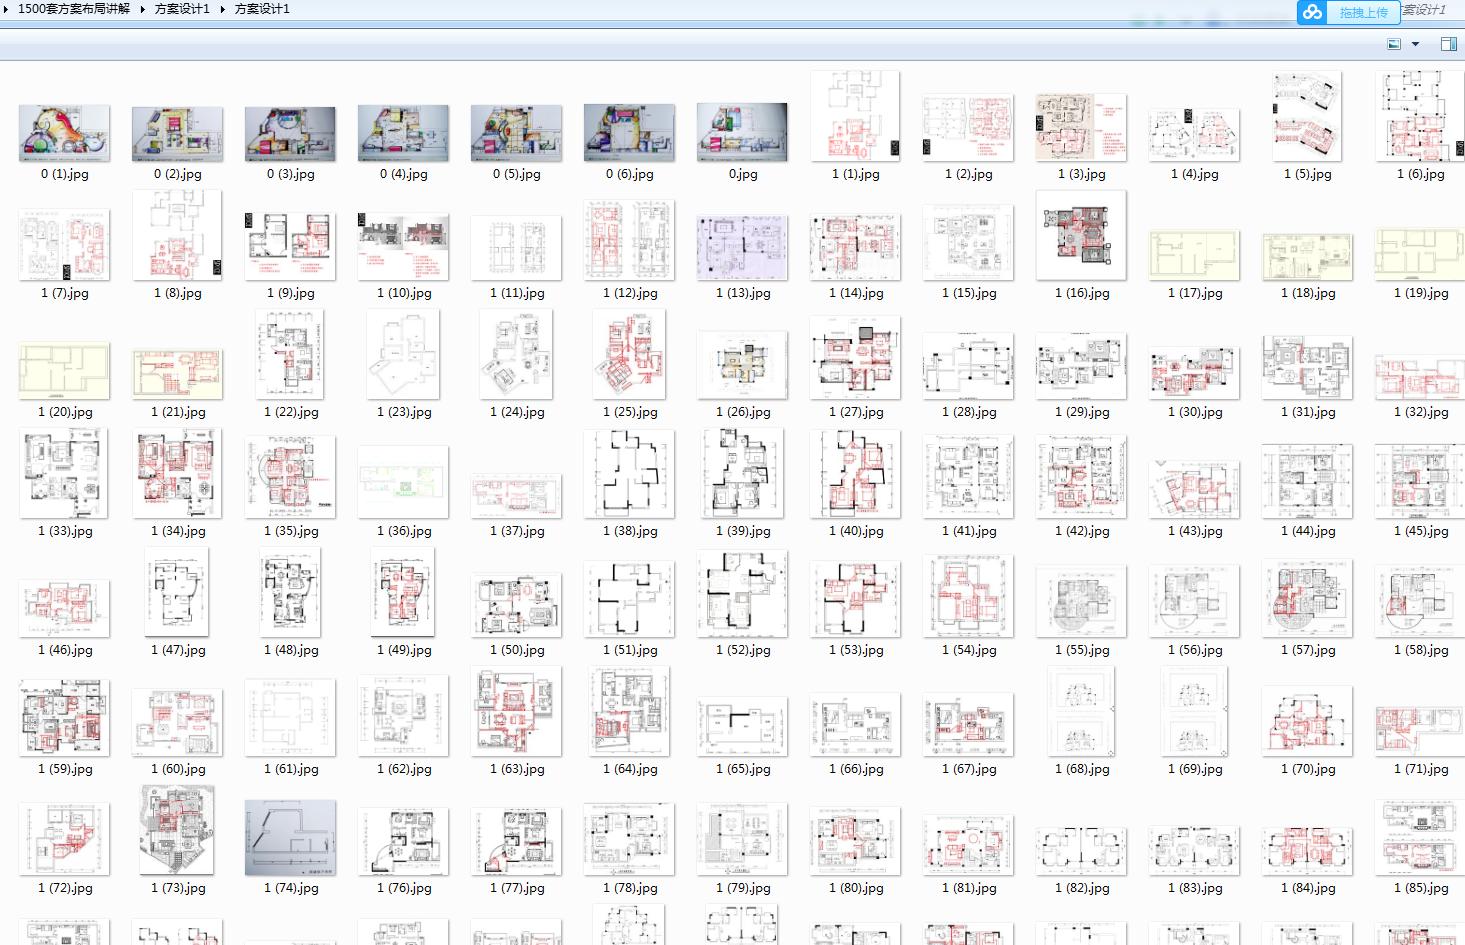Click the file name 1 (24).jpg
1465x945 pixels.
click(x=517, y=412)
